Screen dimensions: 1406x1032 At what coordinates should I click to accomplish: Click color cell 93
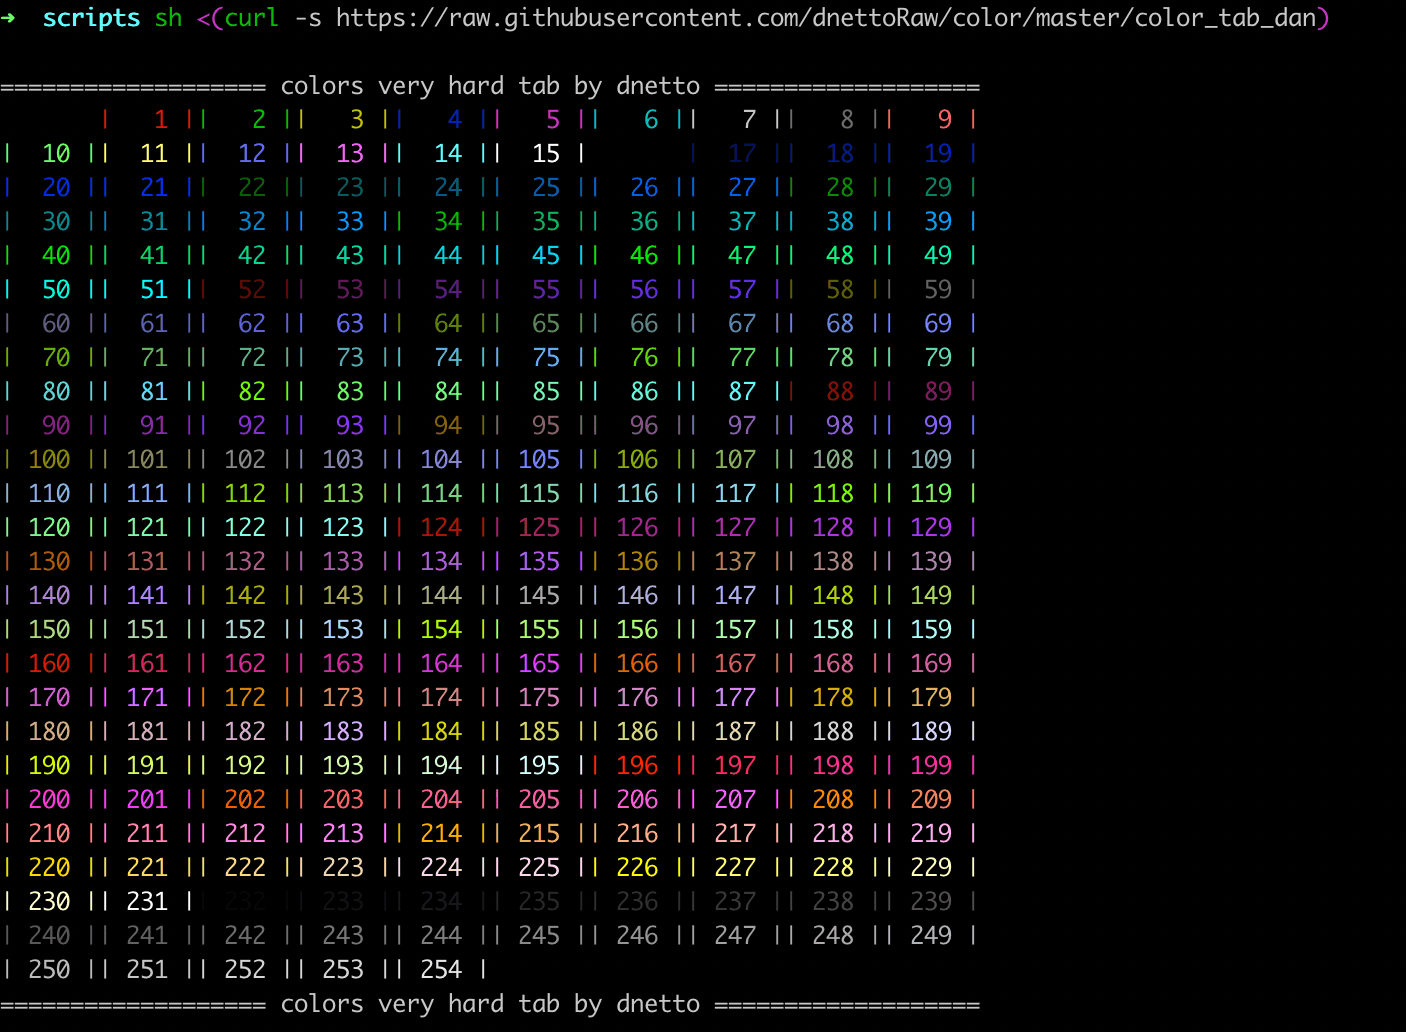click(x=350, y=426)
